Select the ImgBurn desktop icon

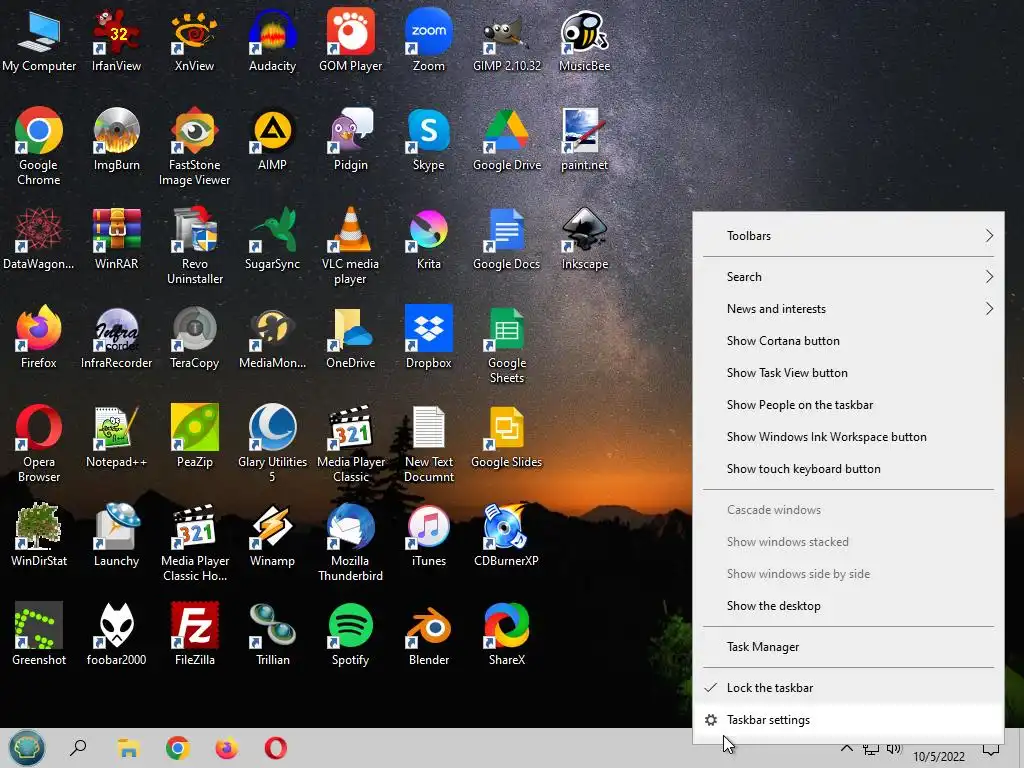116,140
